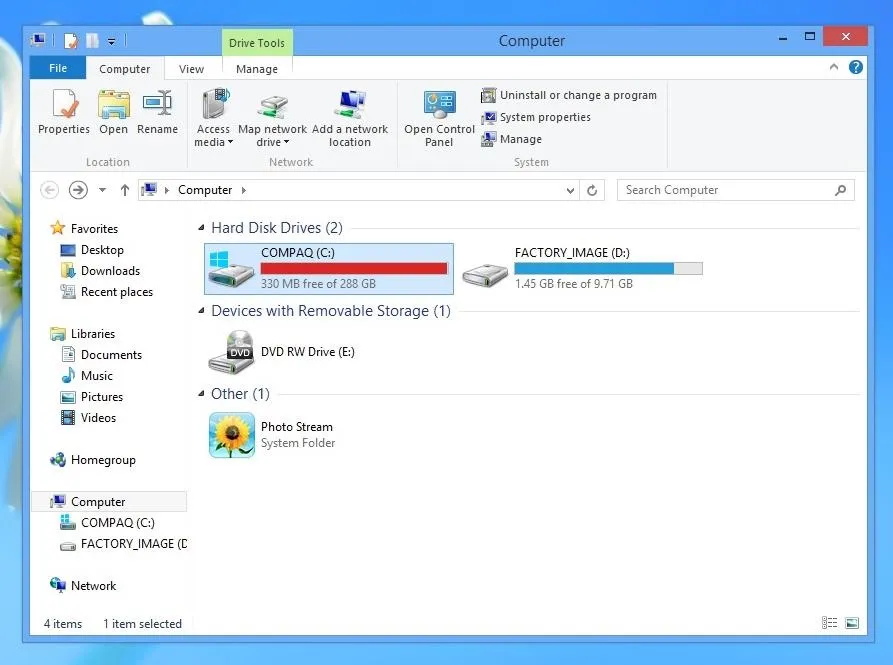Click the Forward navigation arrow
The width and height of the screenshot is (893, 665).
coord(78,190)
